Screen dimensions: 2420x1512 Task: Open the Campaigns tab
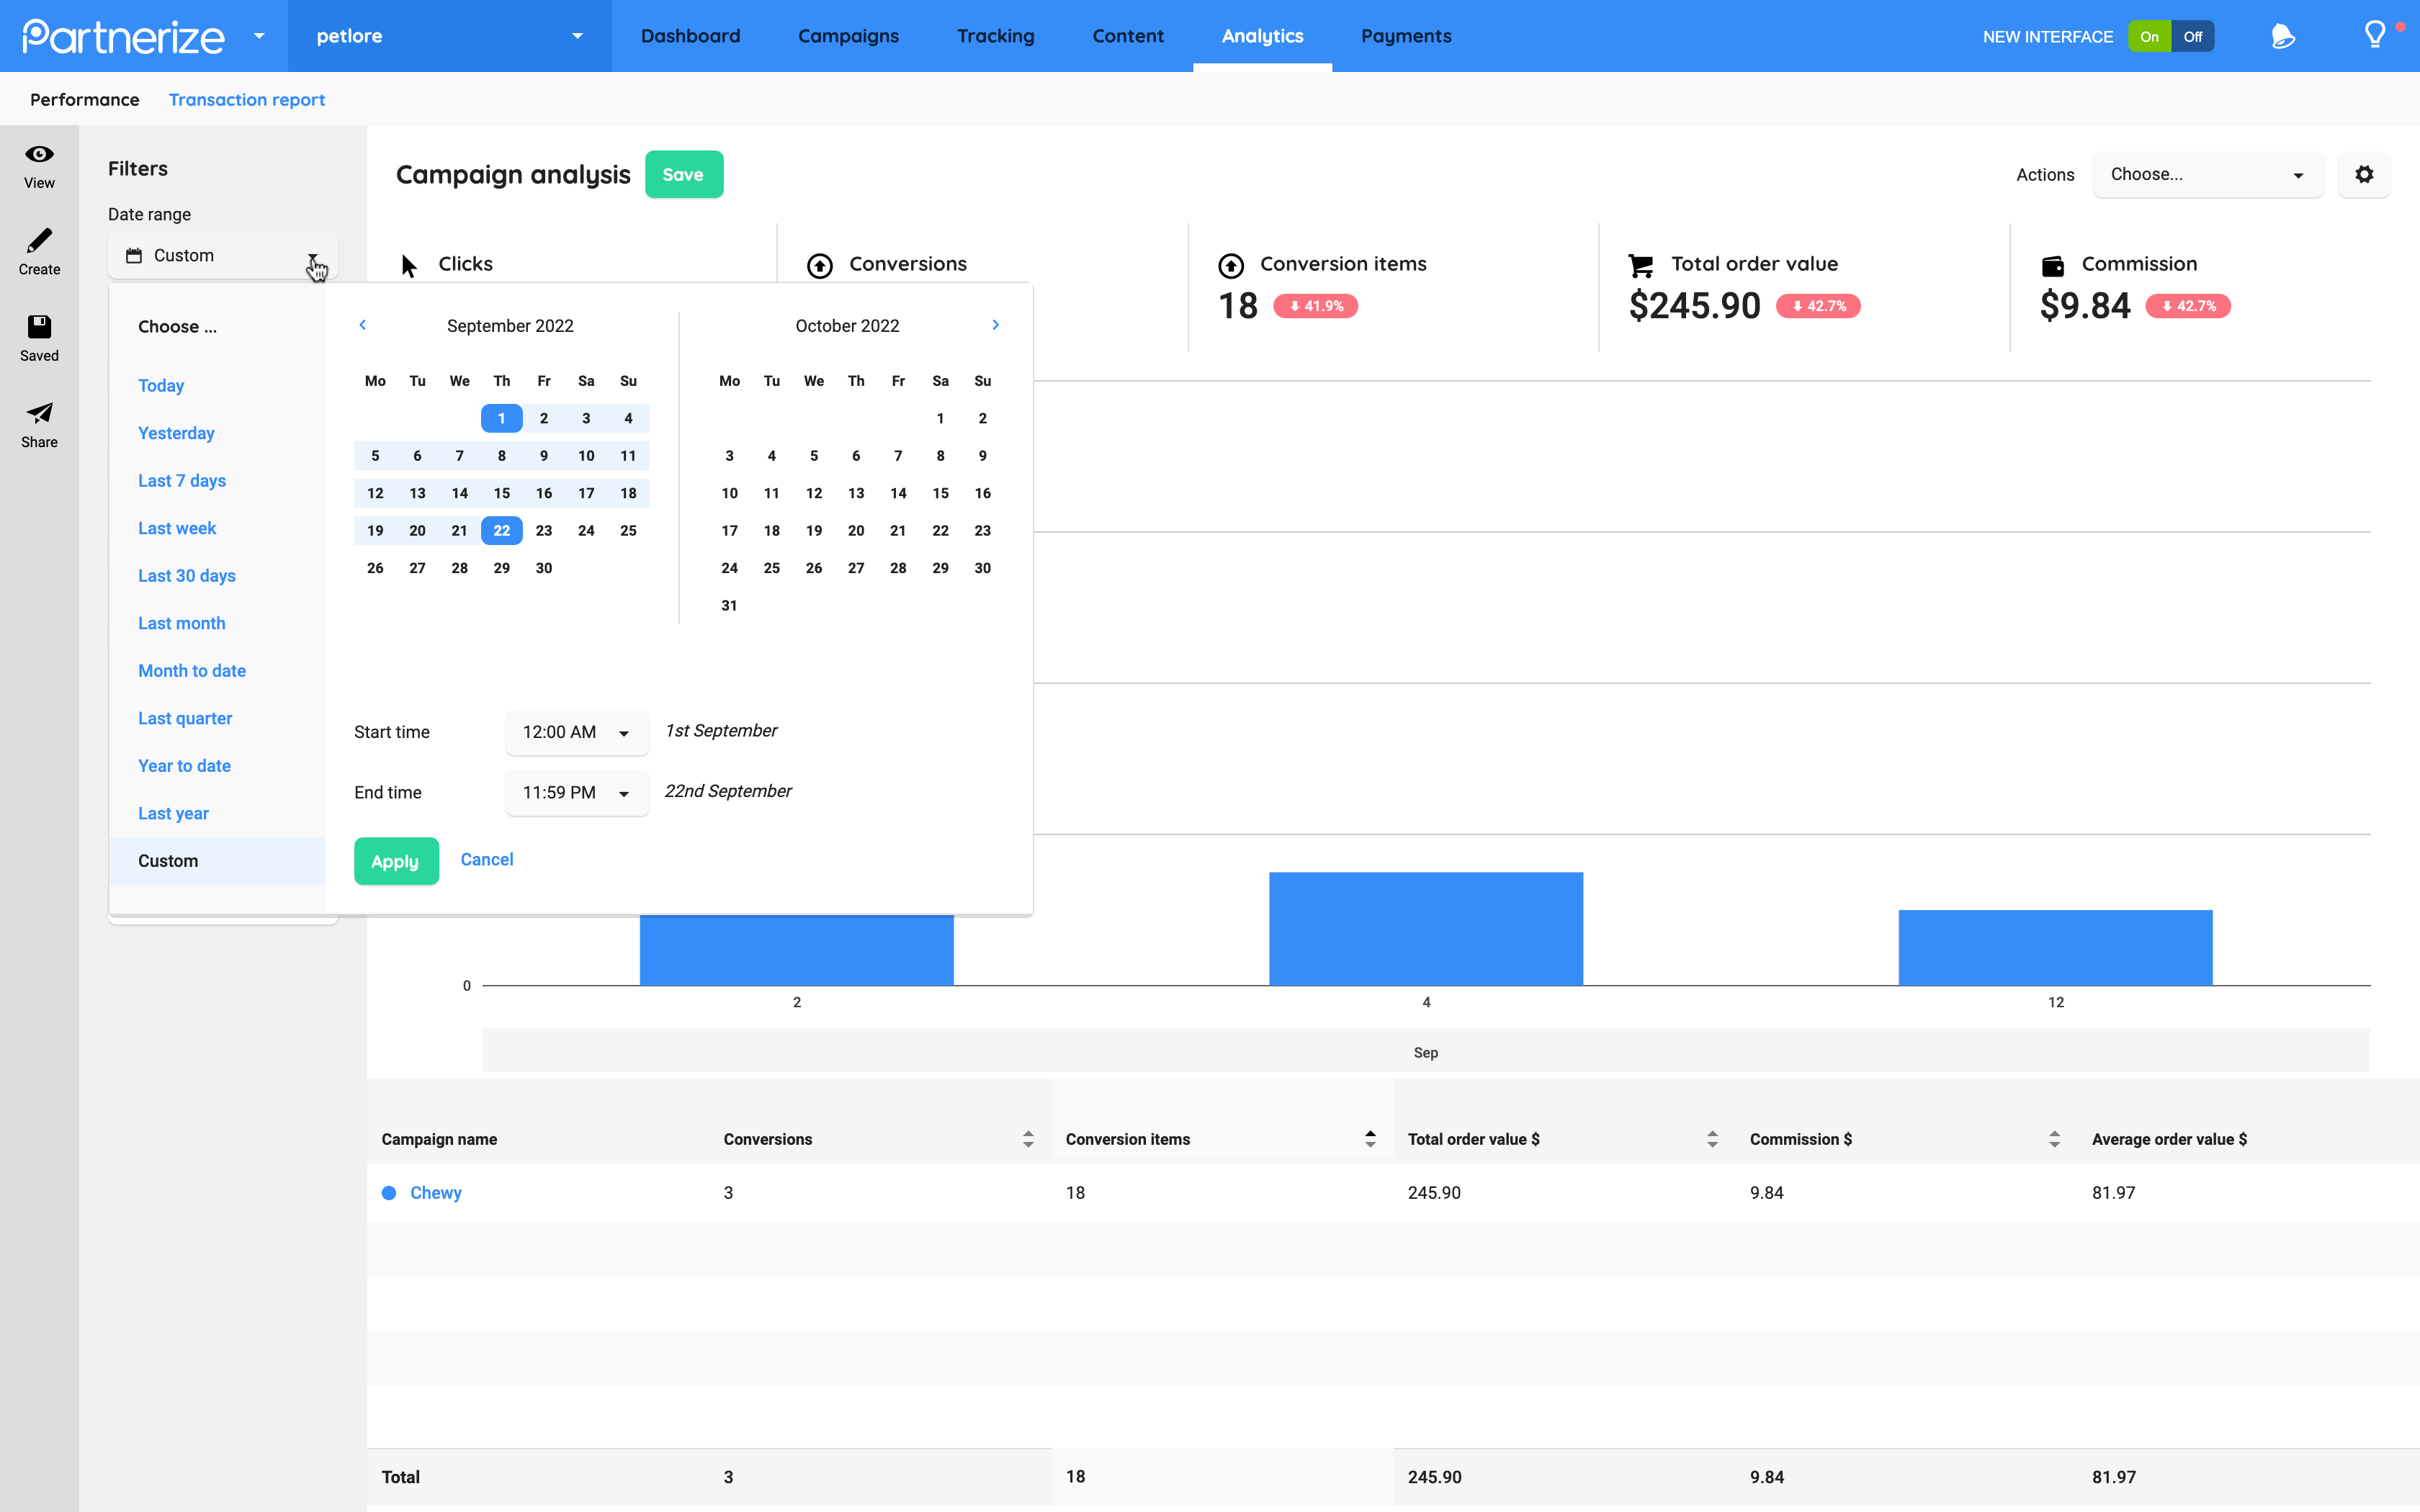[x=848, y=36]
